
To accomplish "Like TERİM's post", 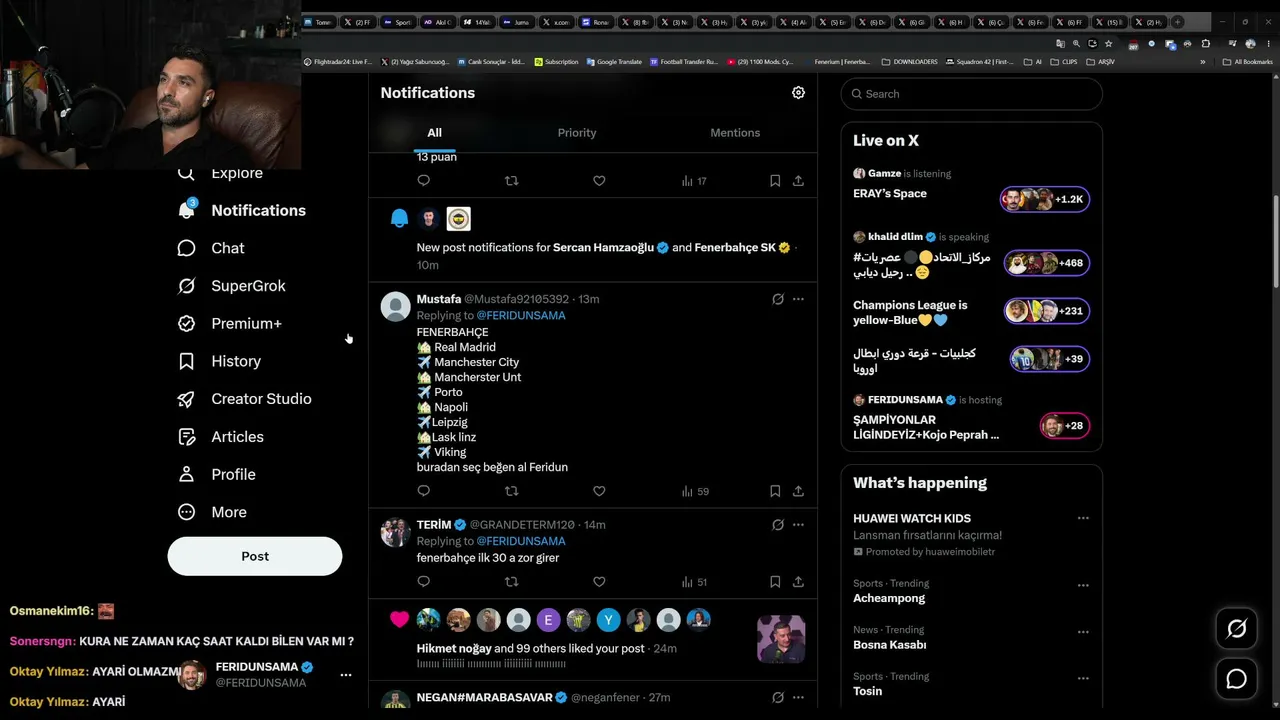I will pyautogui.click(x=599, y=582).
